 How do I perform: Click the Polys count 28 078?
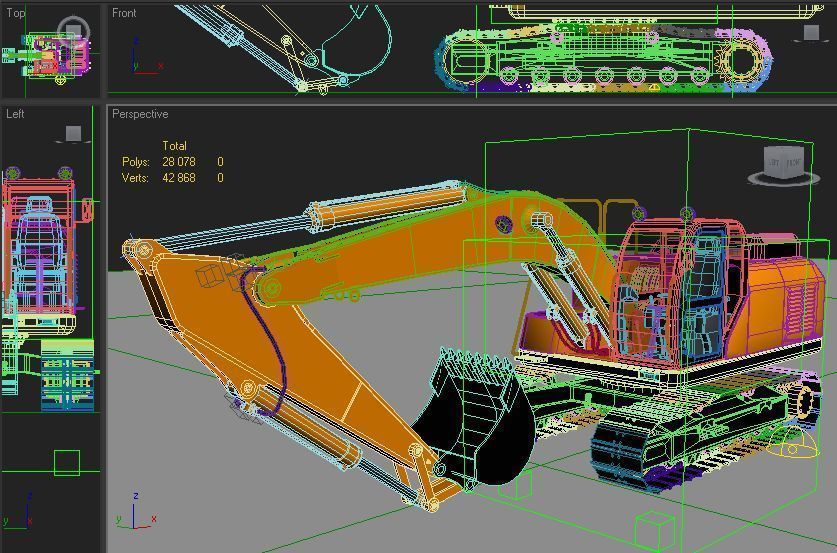(179, 162)
